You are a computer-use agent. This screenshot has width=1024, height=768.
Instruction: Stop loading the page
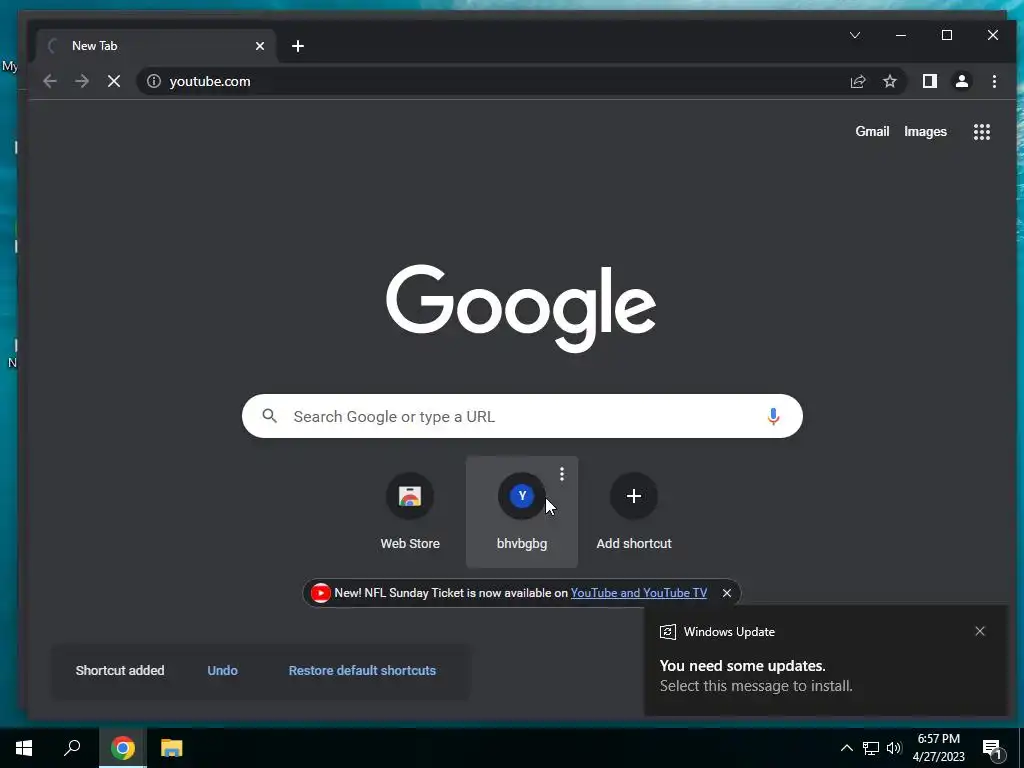[x=114, y=82]
